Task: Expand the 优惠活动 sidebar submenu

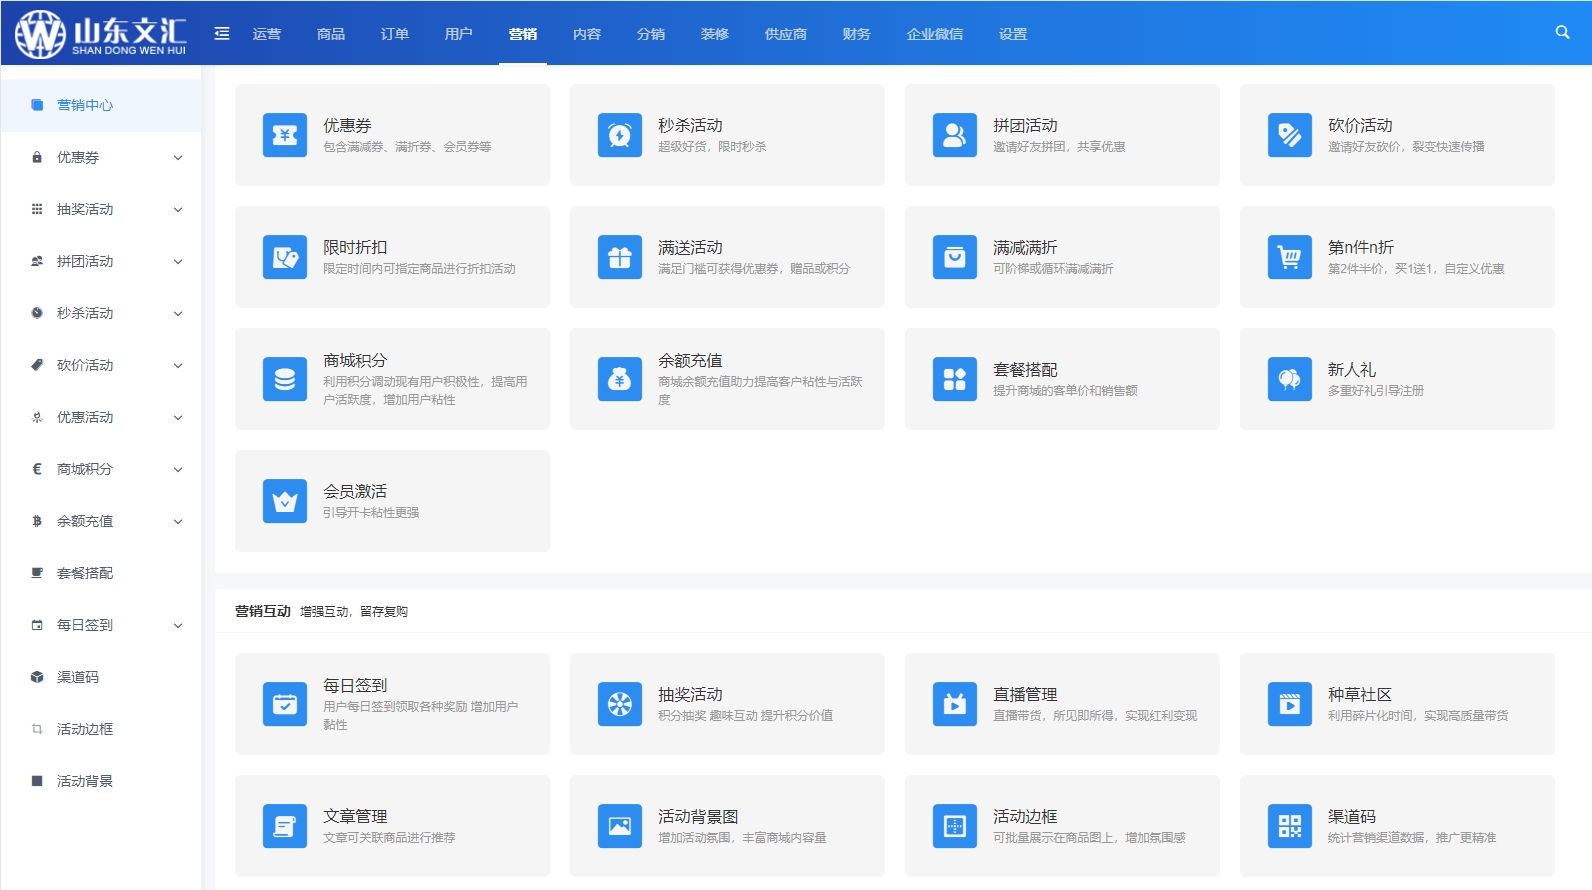Action: [x=178, y=417]
